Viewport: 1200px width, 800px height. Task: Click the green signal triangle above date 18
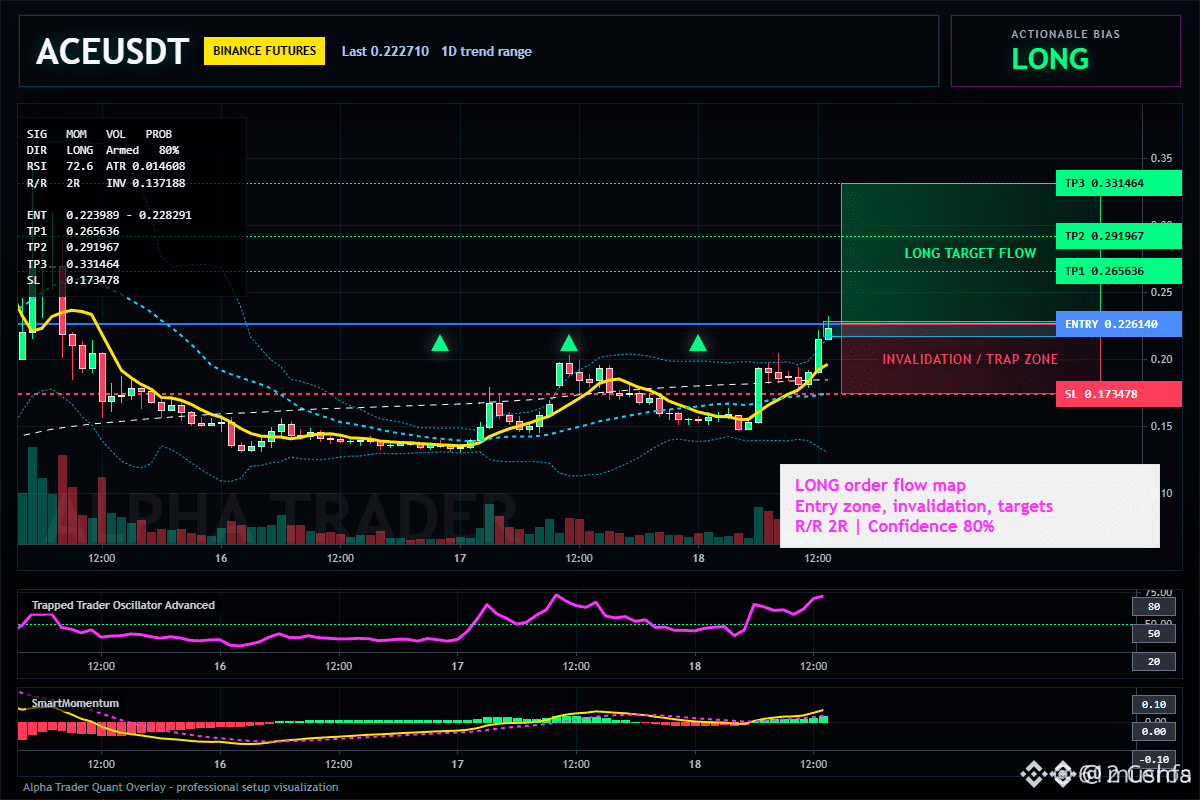click(x=698, y=343)
